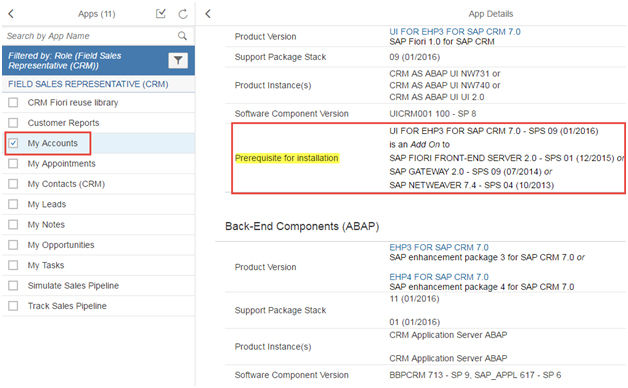Tick the Simulate Sales Pipeline checkbox
The height and width of the screenshot is (388, 628).
(13, 285)
